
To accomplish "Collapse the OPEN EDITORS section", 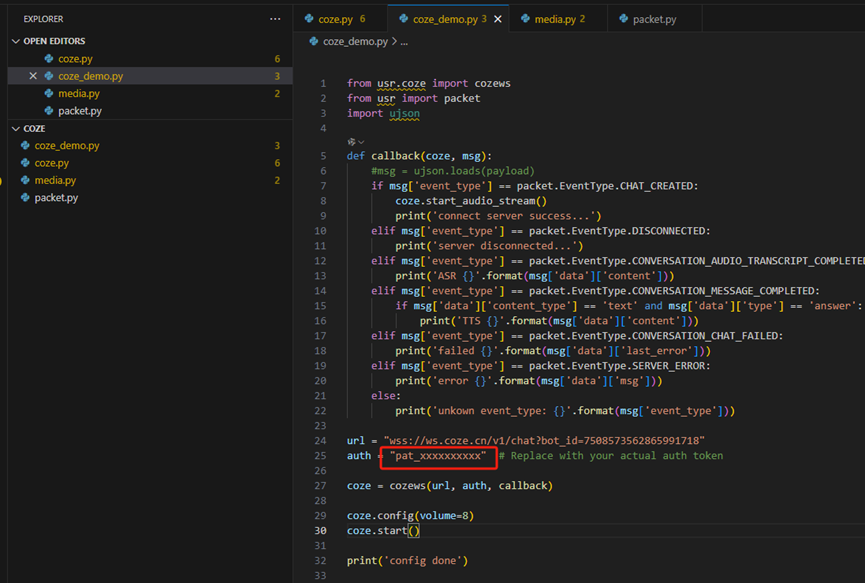I will coord(15,42).
